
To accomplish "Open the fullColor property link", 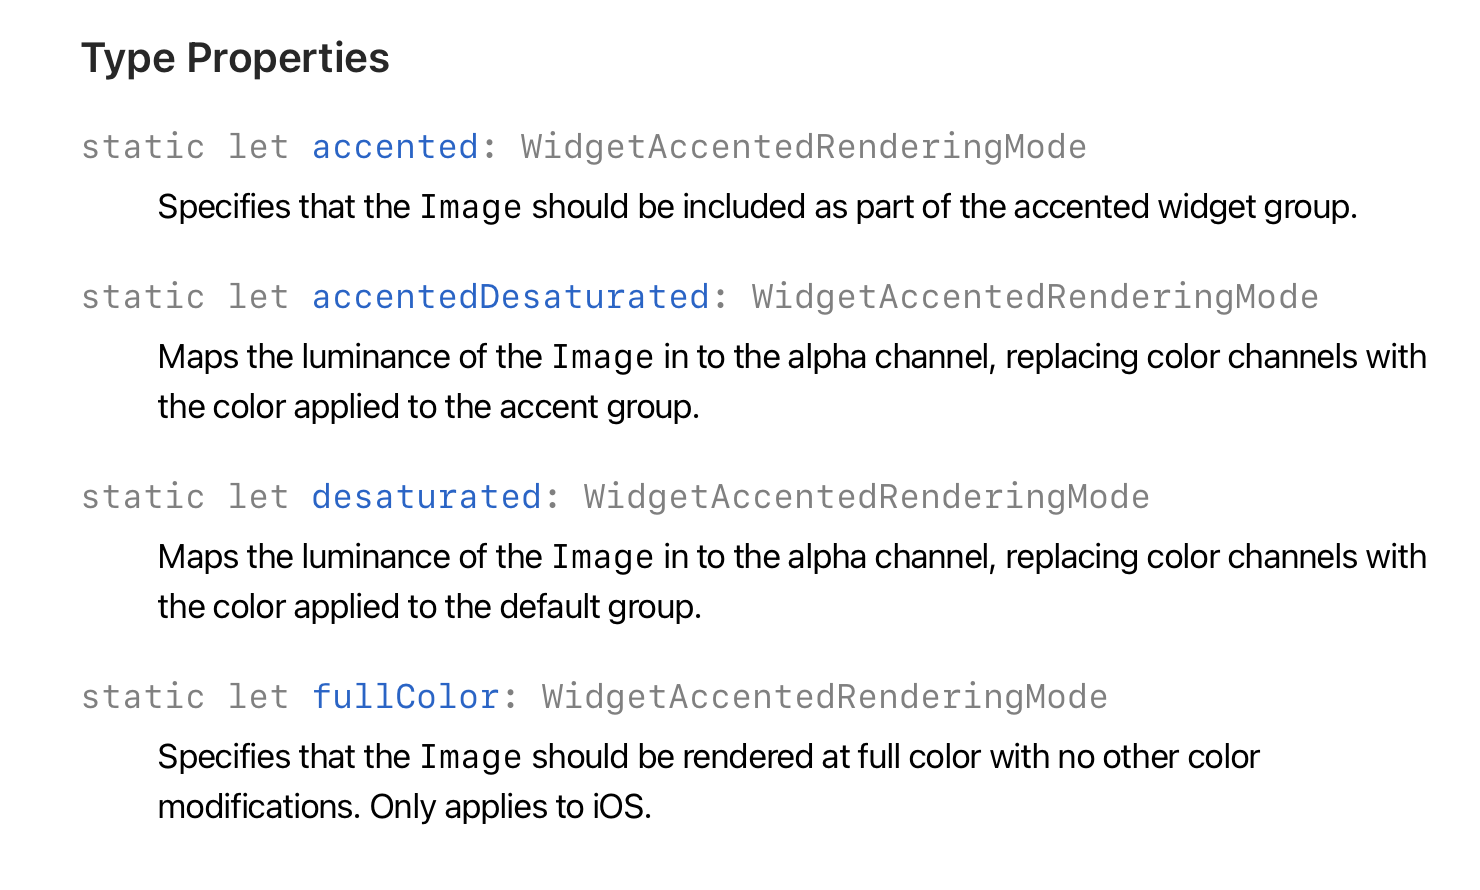I will pos(405,697).
